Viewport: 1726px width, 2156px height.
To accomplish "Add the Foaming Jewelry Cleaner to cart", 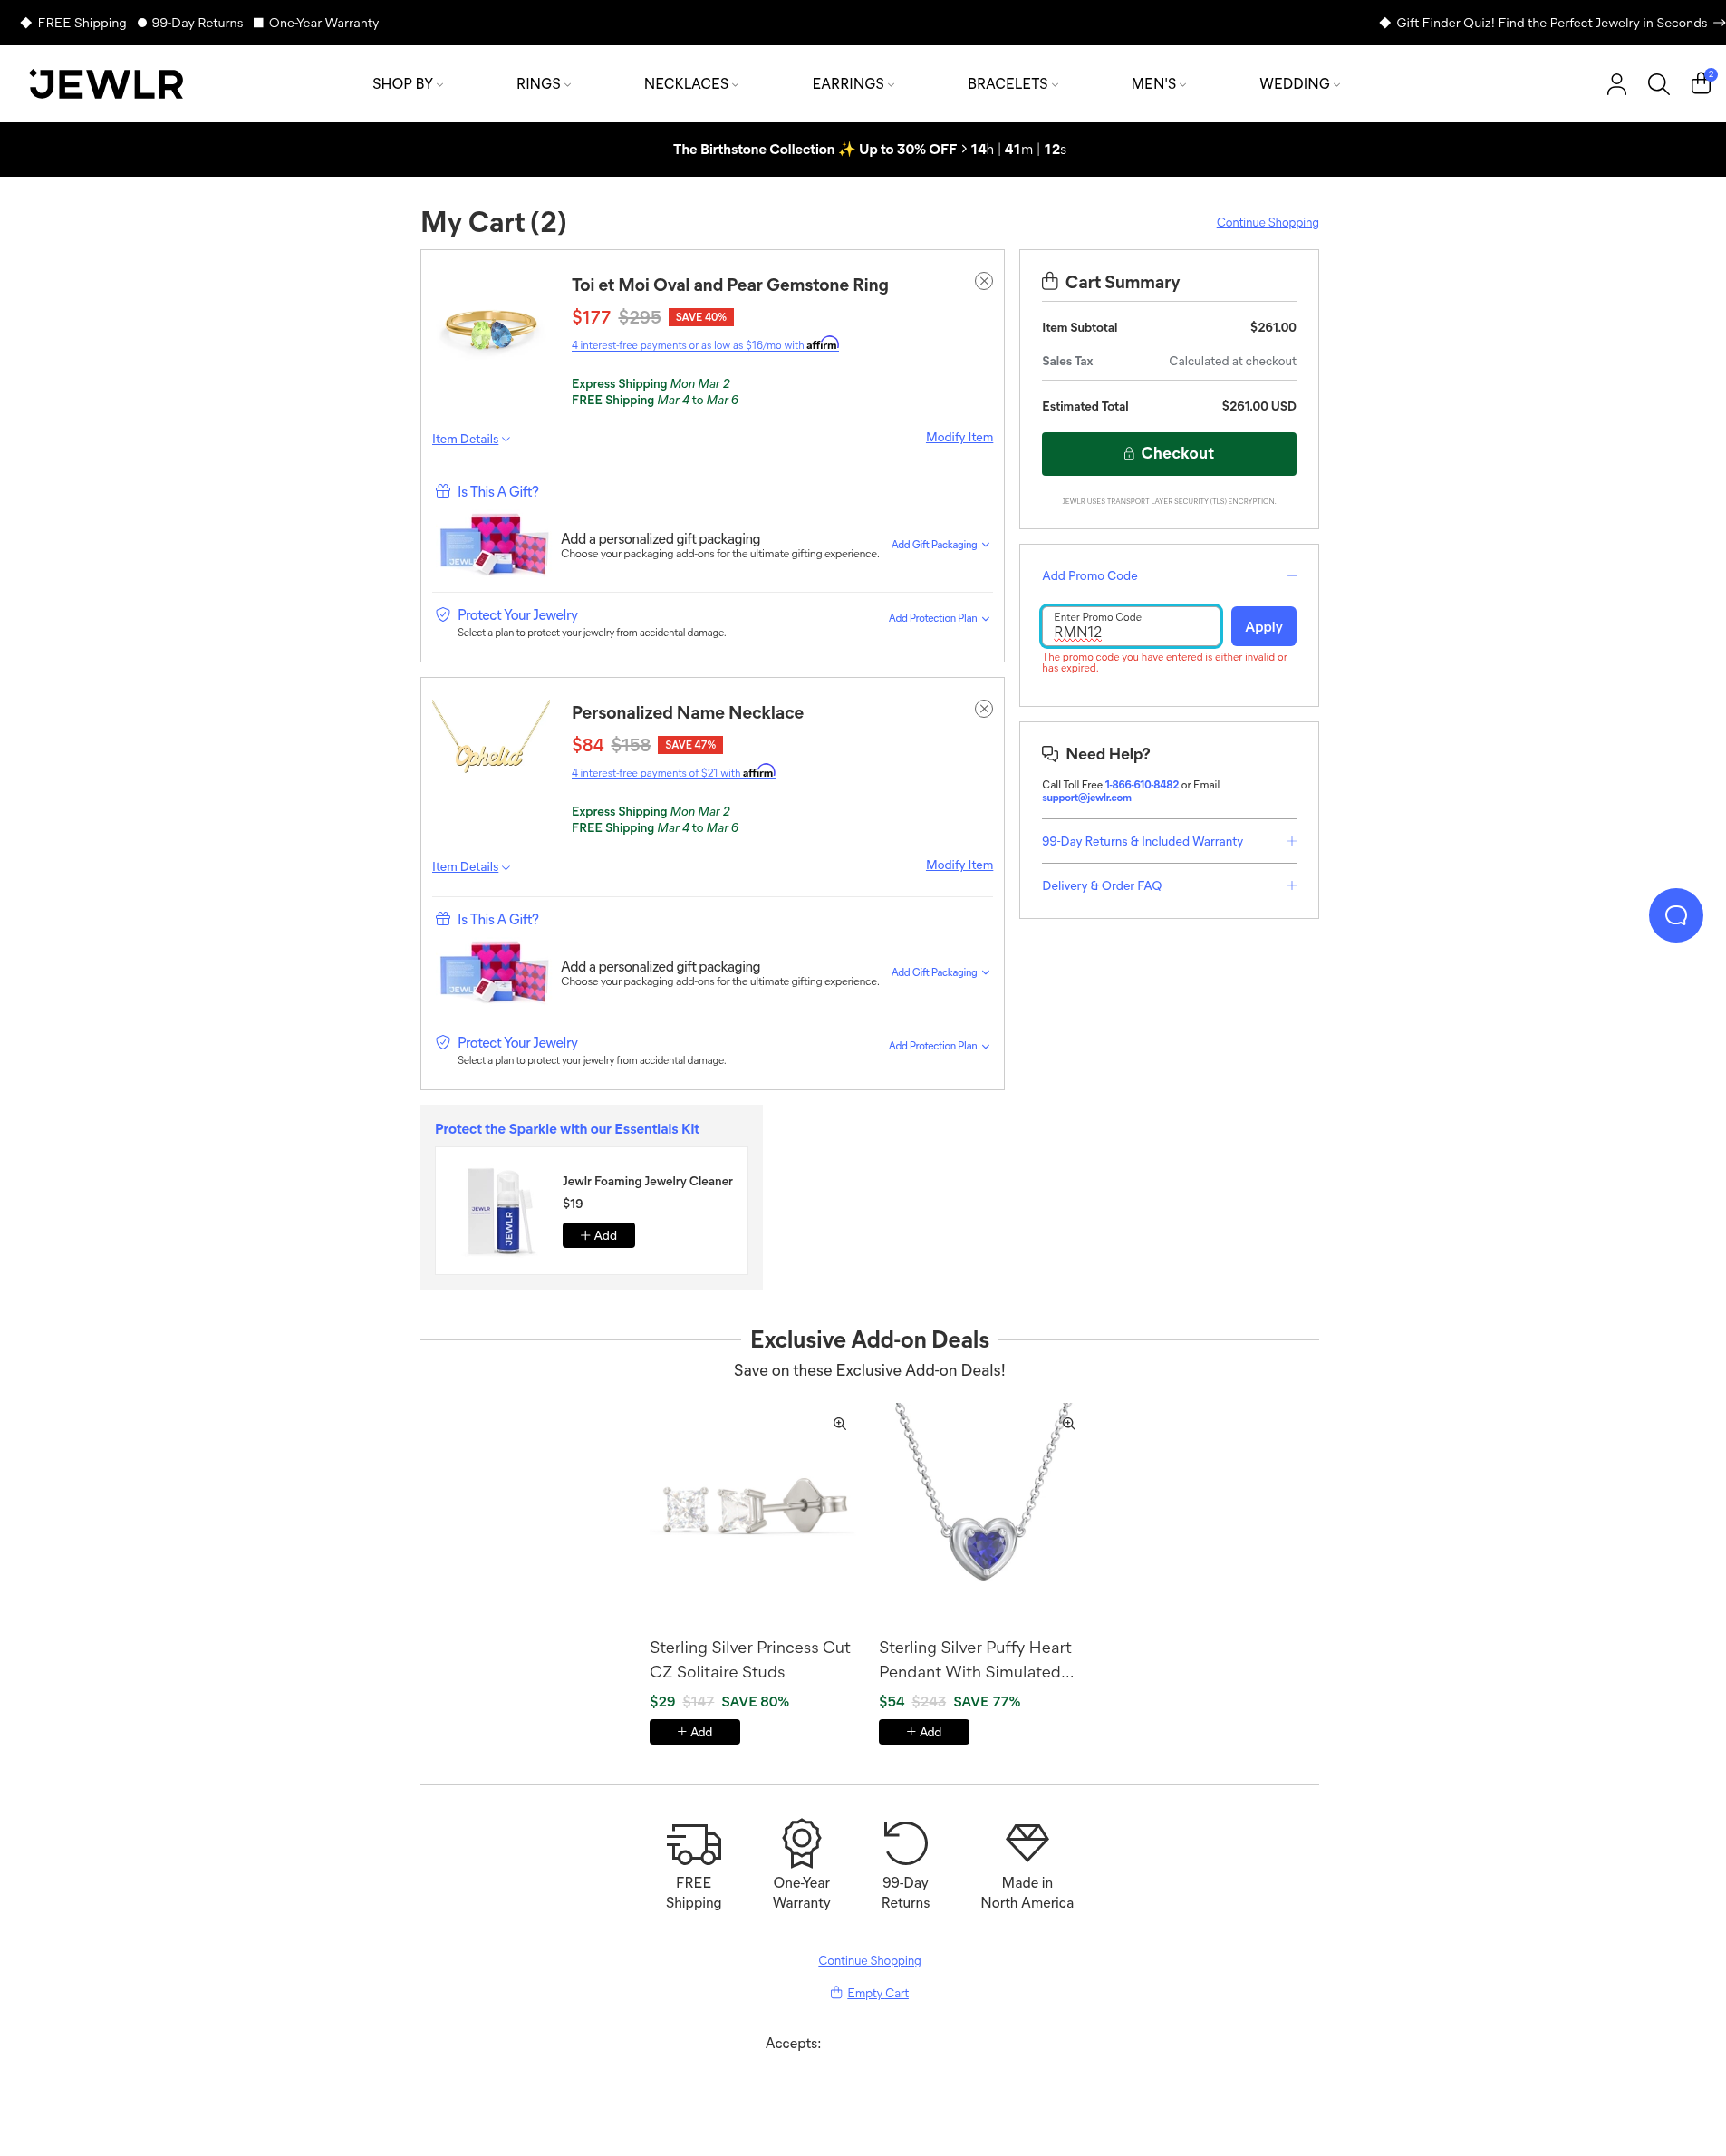I will (x=598, y=1235).
